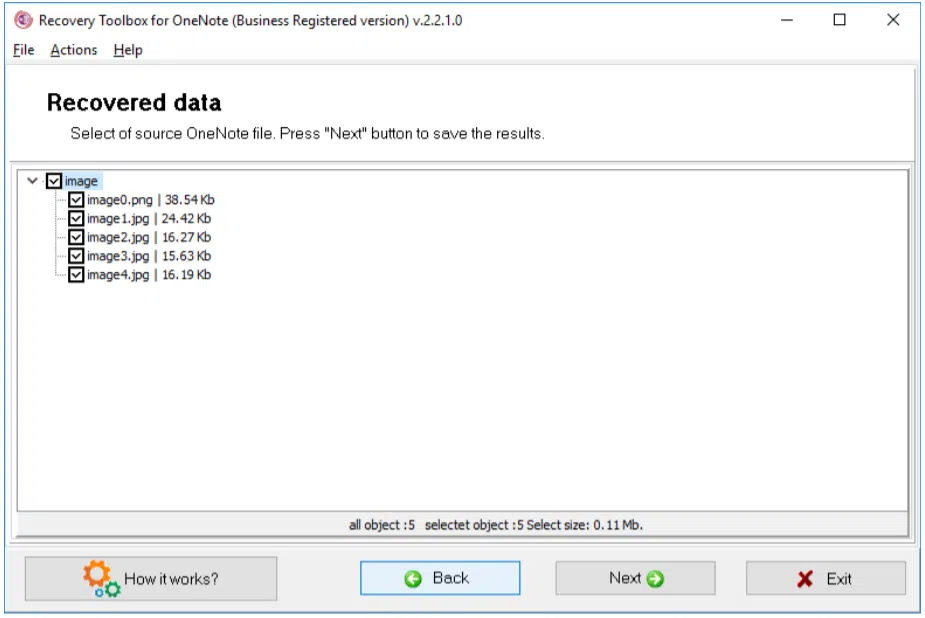Click the green right arrow Next icon
Screen dimensions: 925x618
pos(655,579)
